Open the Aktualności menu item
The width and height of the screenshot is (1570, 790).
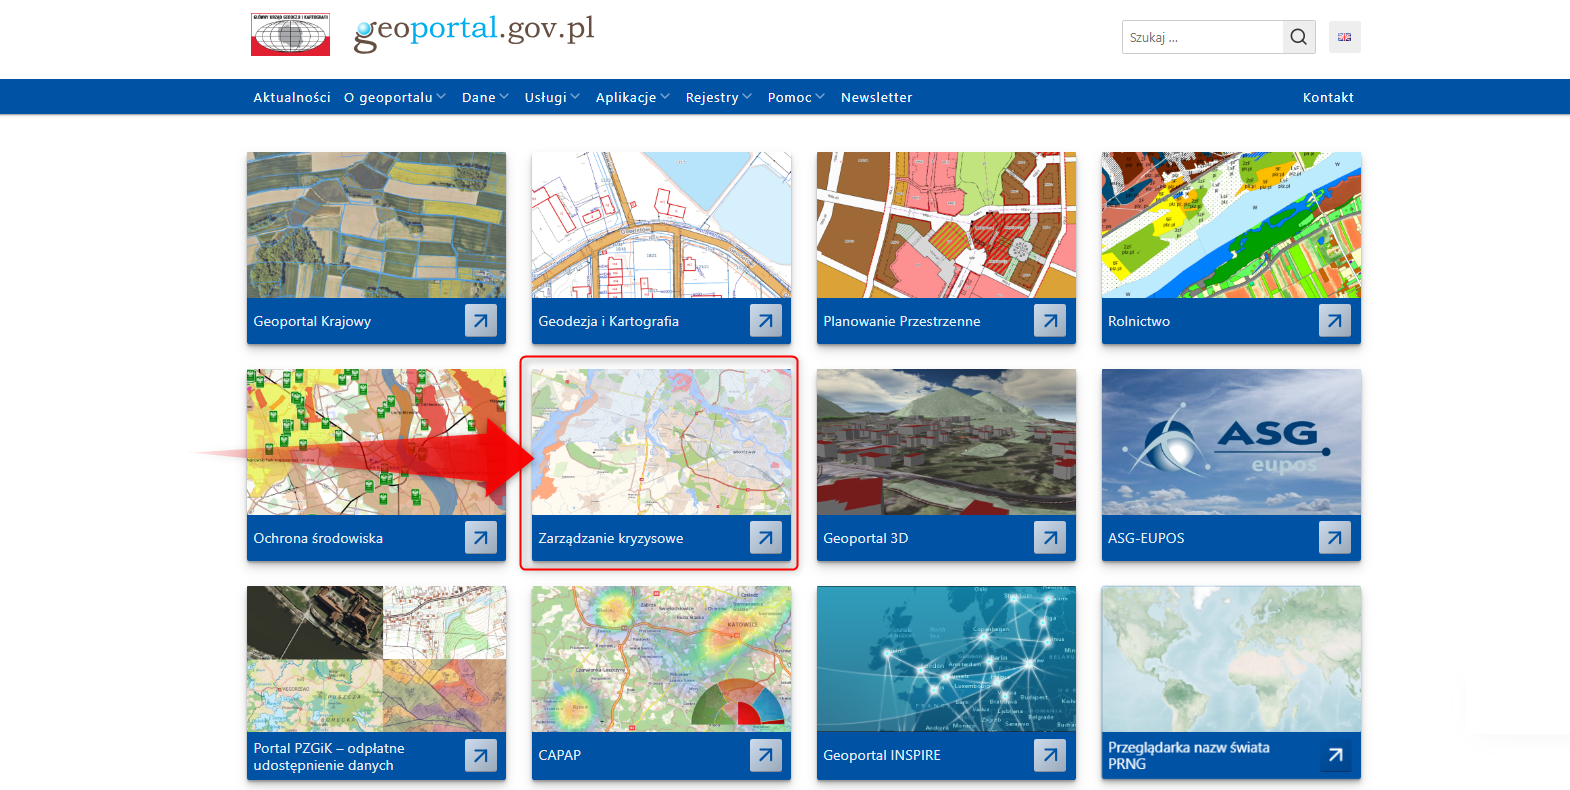pos(291,97)
